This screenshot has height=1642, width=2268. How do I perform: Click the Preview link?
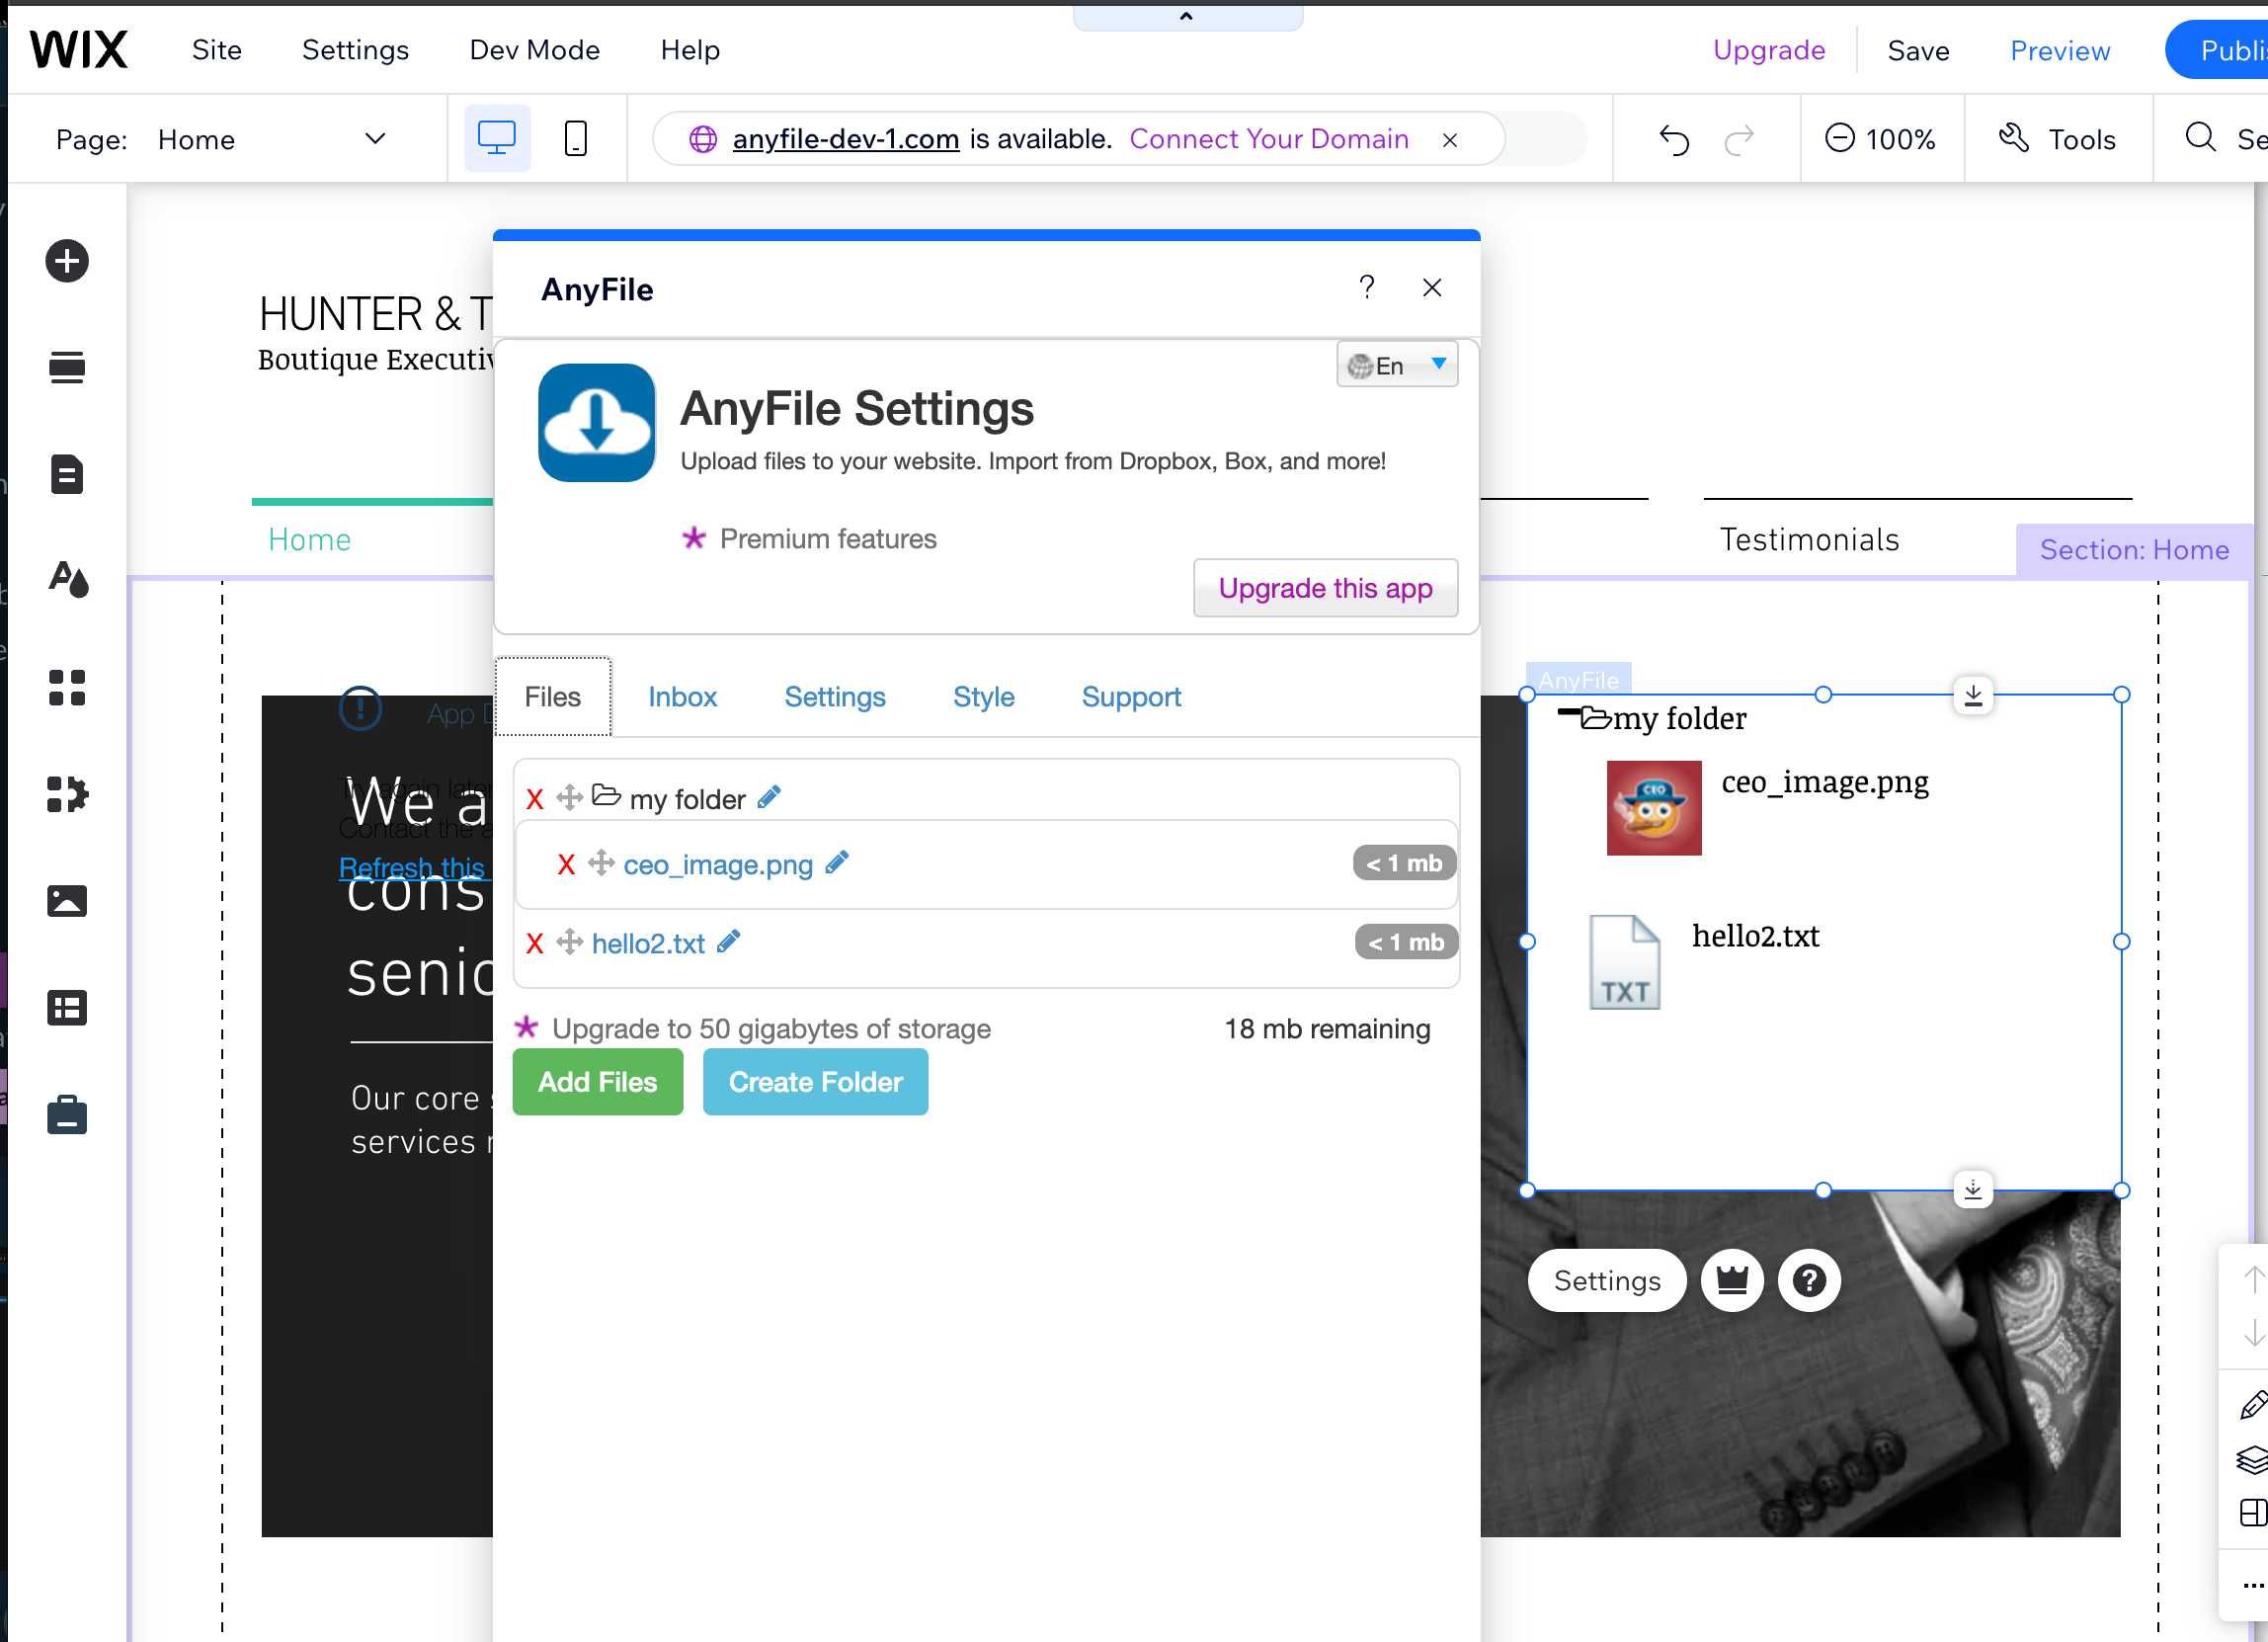[2060, 51]
